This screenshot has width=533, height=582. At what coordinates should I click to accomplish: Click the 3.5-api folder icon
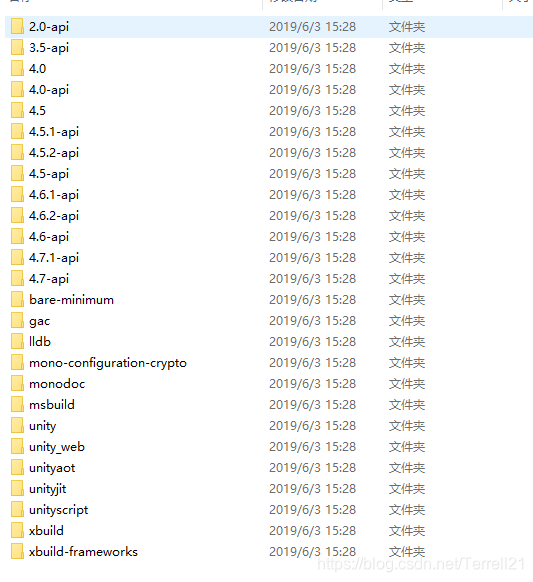click(17, 48)
